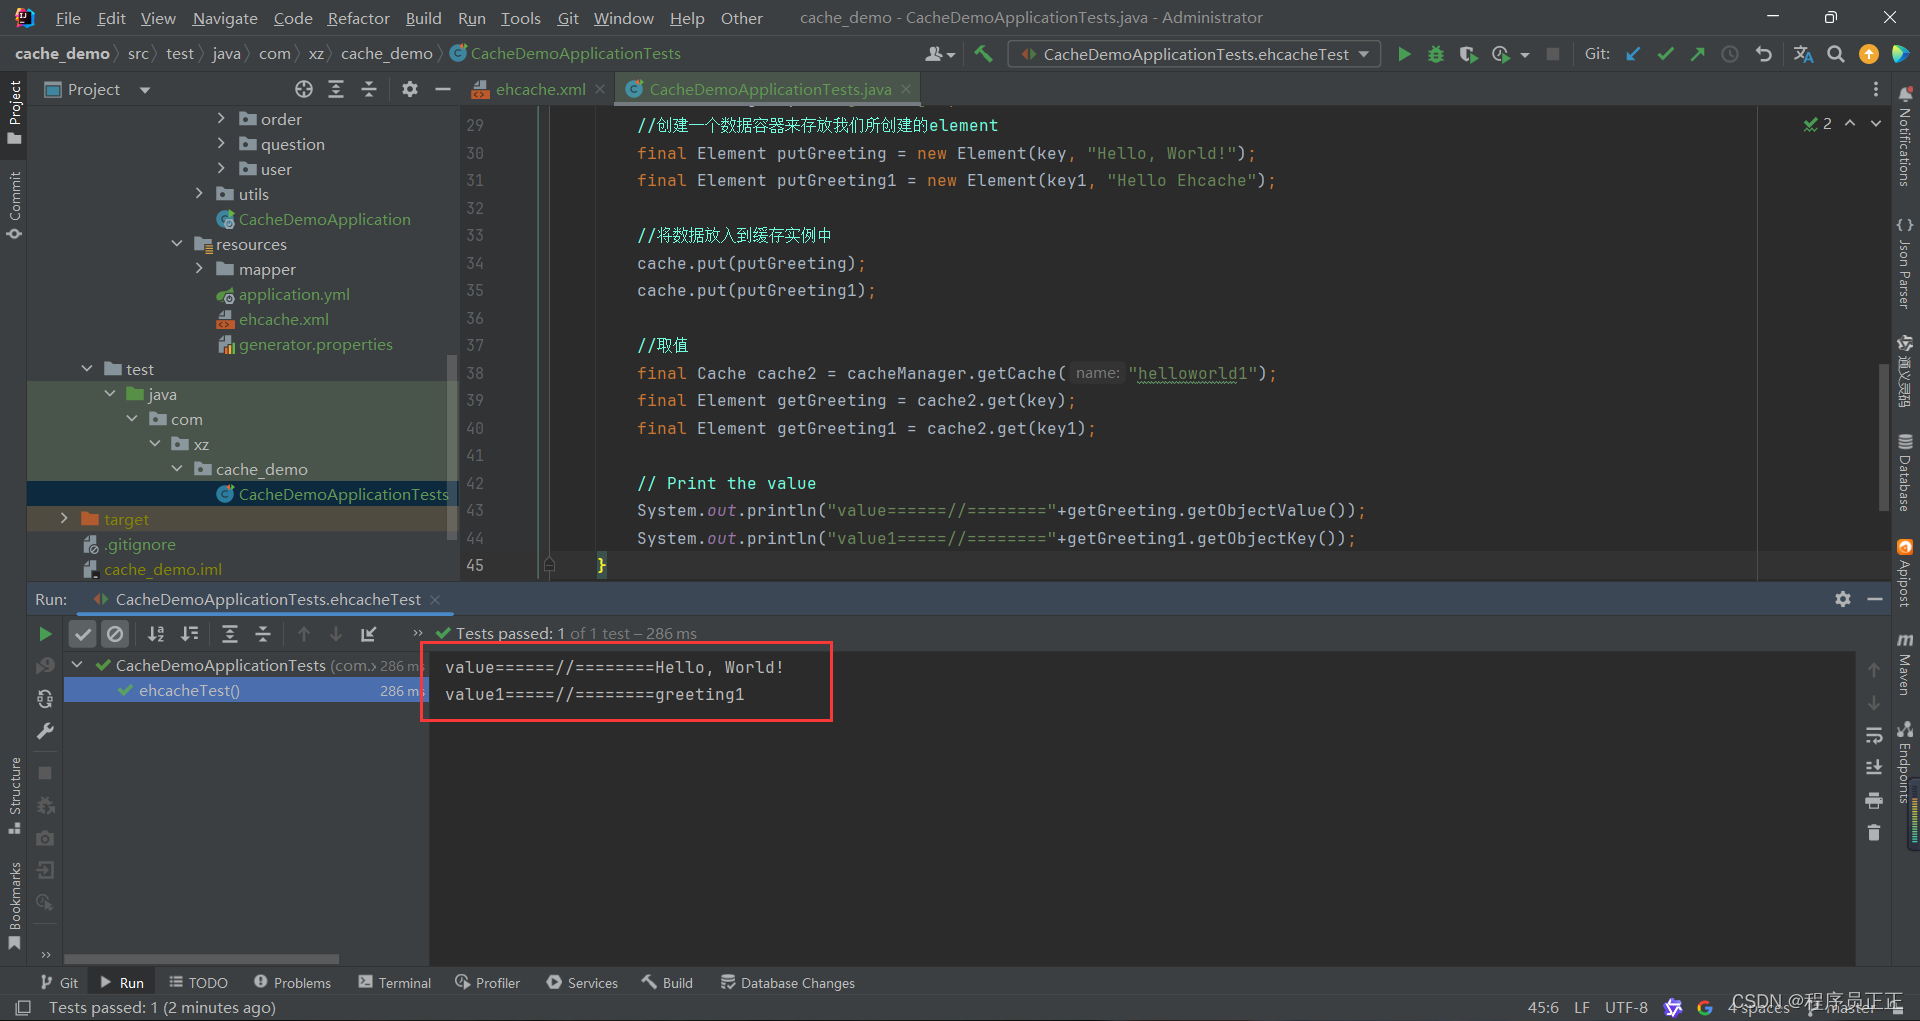The width and height of the screenshot is (1920, 1021).
Task: Open Project panel options gear
Action: click(409, 89)
